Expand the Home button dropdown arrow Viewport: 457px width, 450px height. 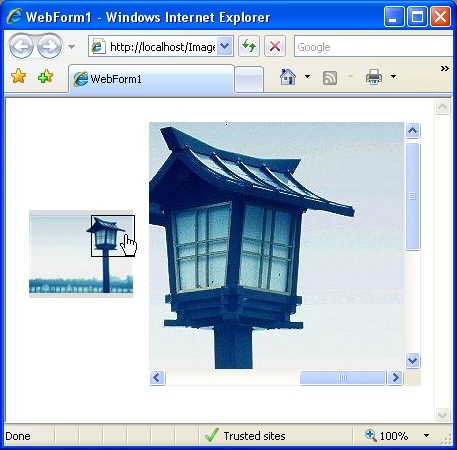coord(307,77)
